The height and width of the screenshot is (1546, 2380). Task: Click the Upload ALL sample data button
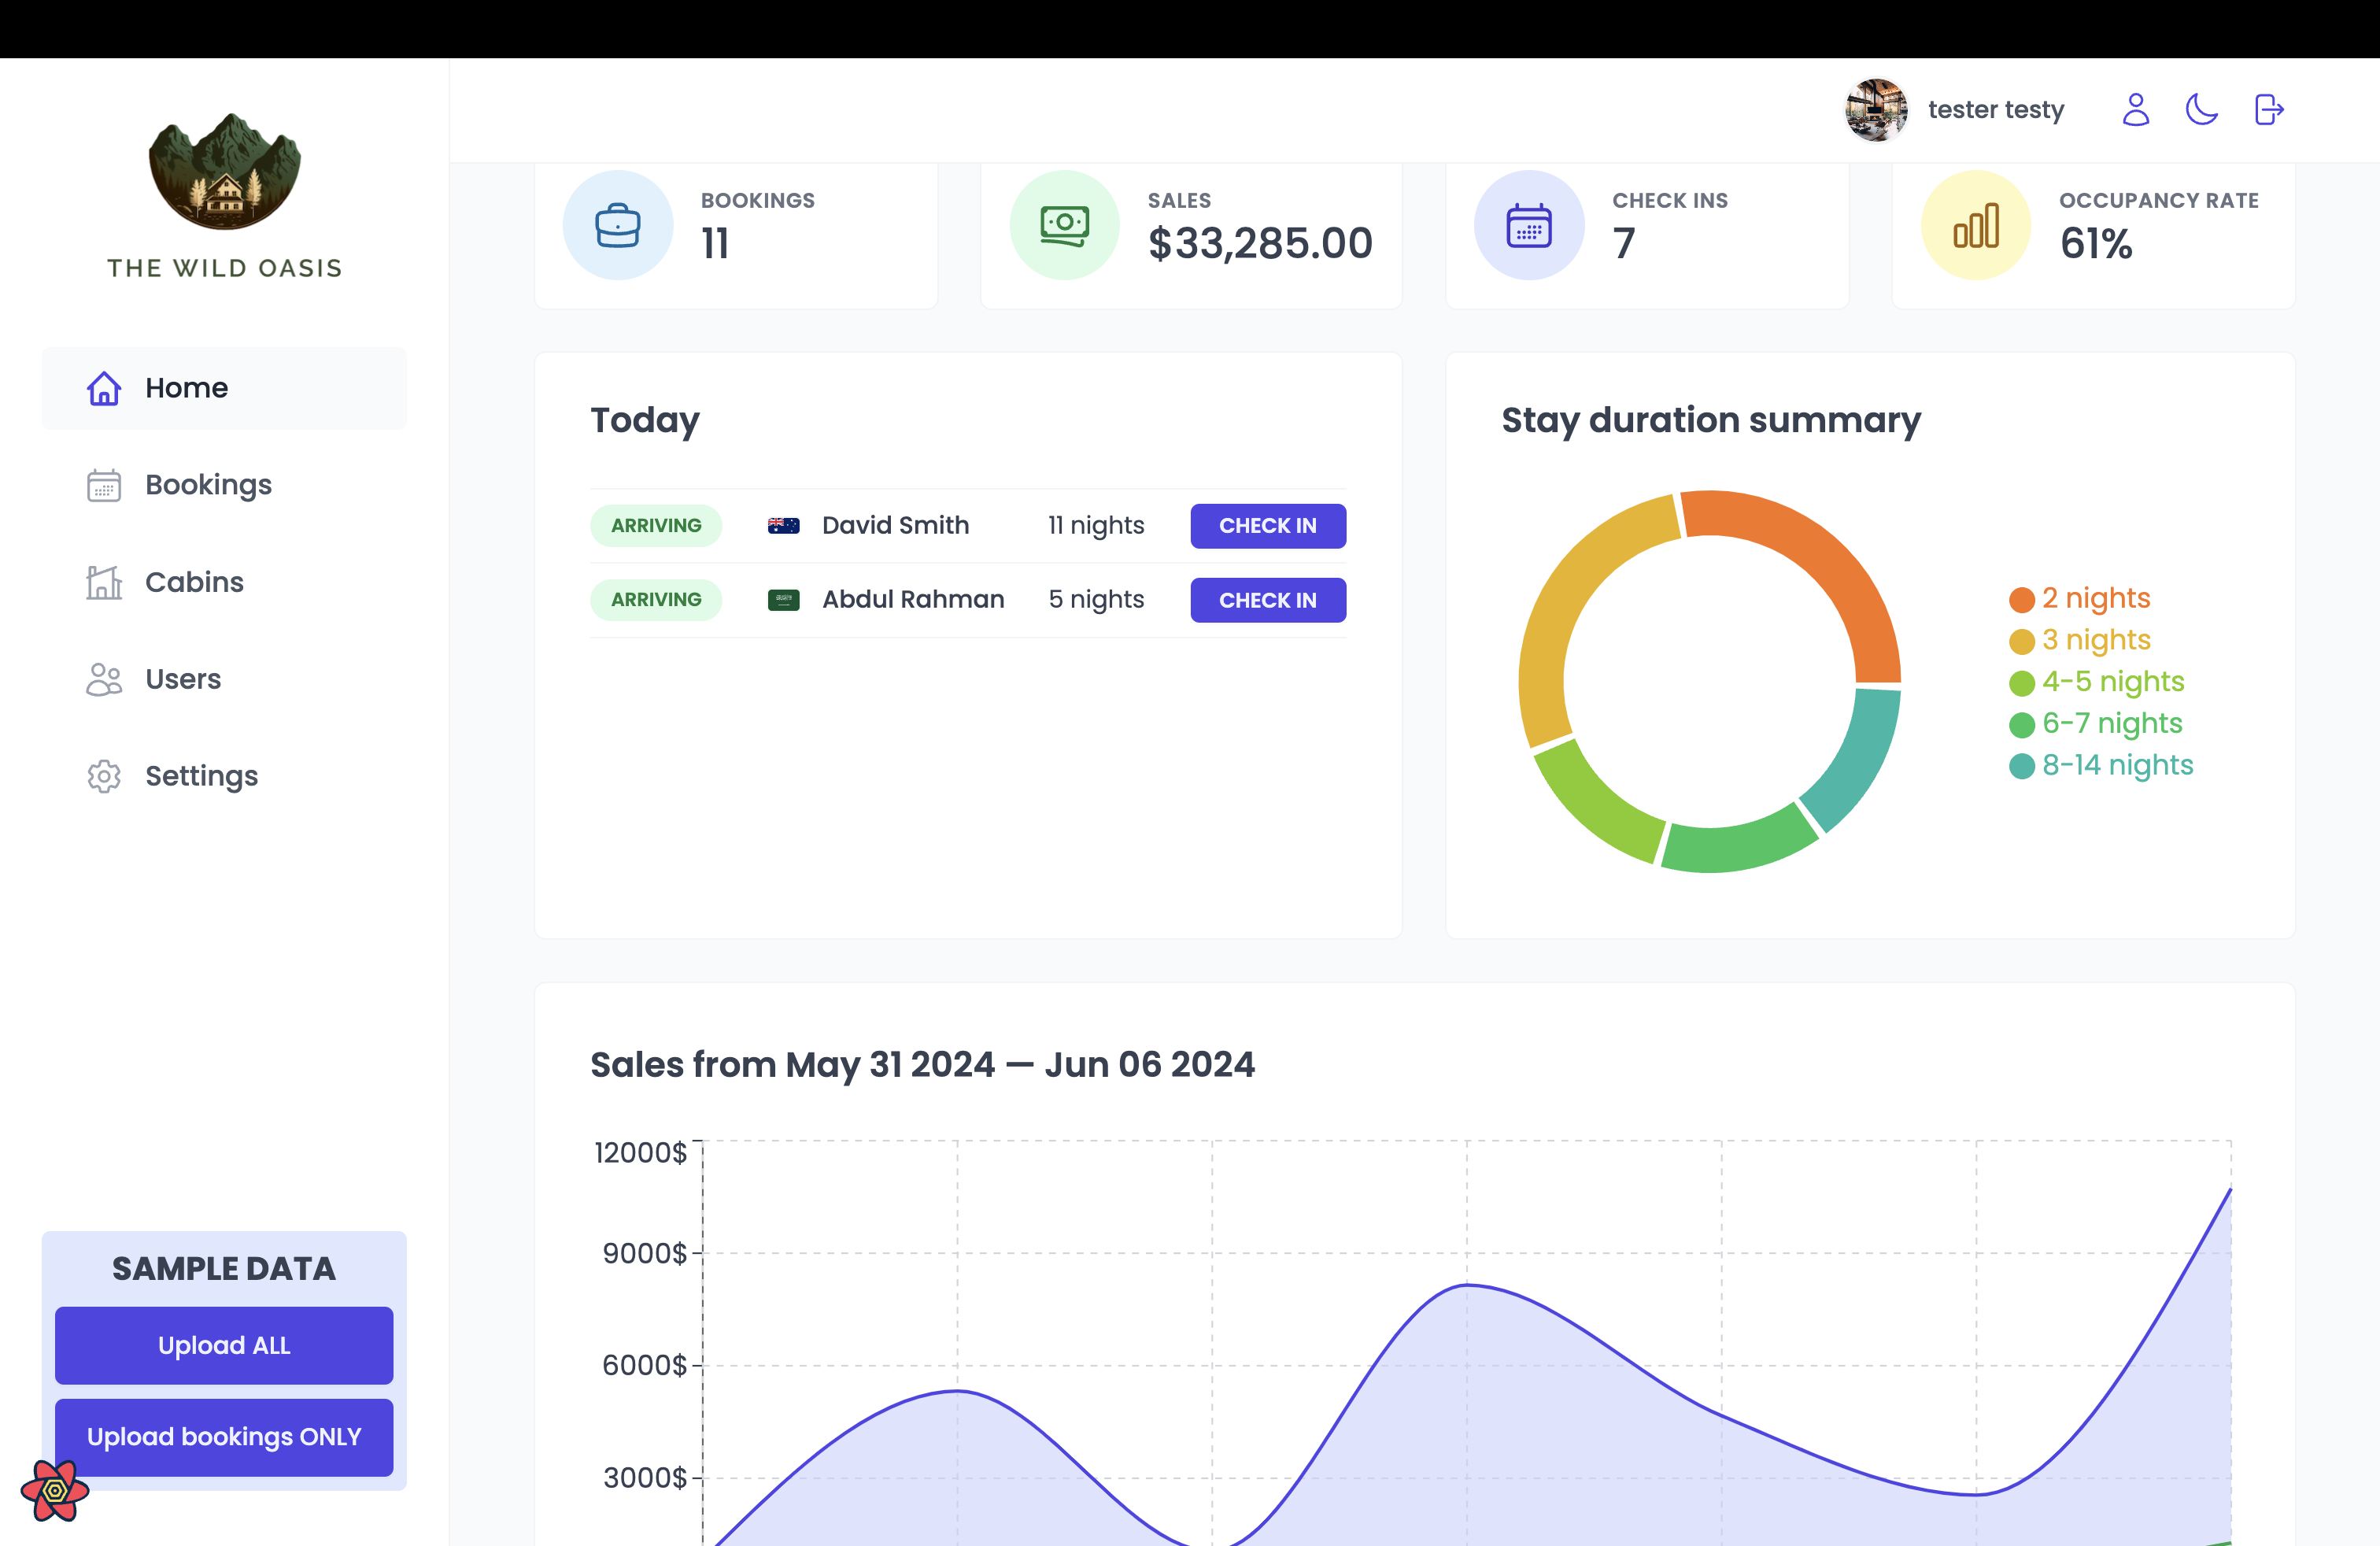(224, 1345)
